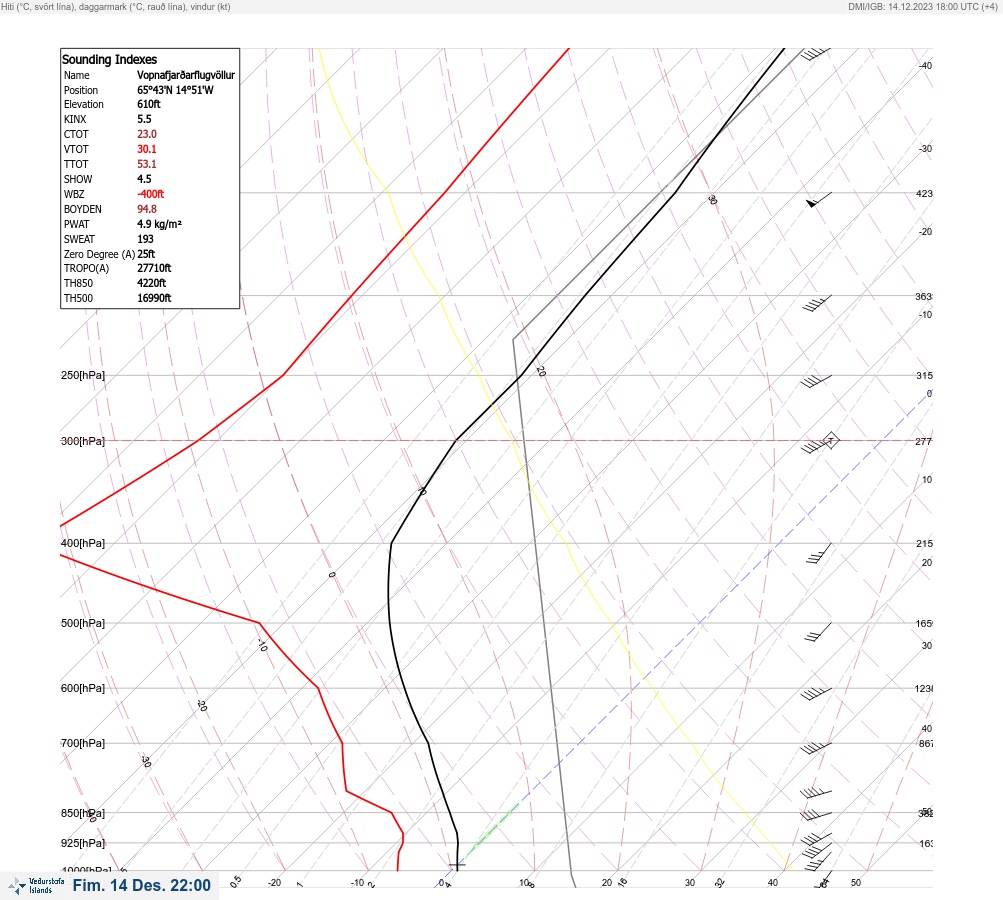Click the BOYDEN value 94.8
1003x900 pixels.
[147, 209]
